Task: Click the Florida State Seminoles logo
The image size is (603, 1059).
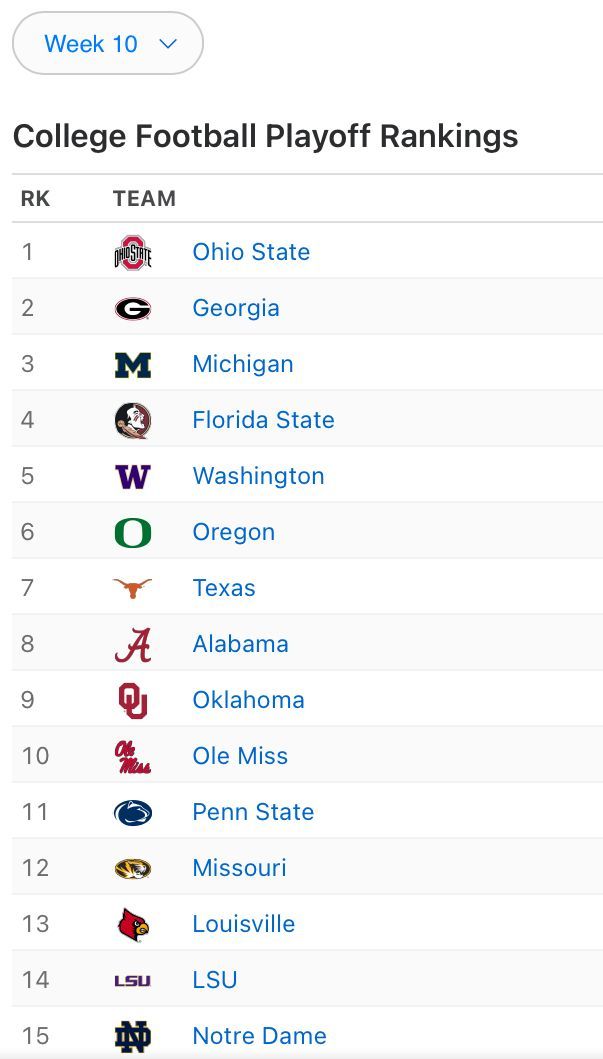Action: pyautogui.click(x=133, y=421)
